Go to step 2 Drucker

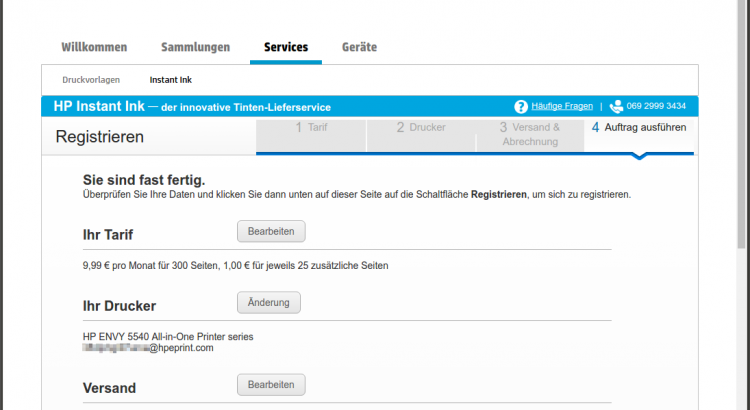pos(421,135)
